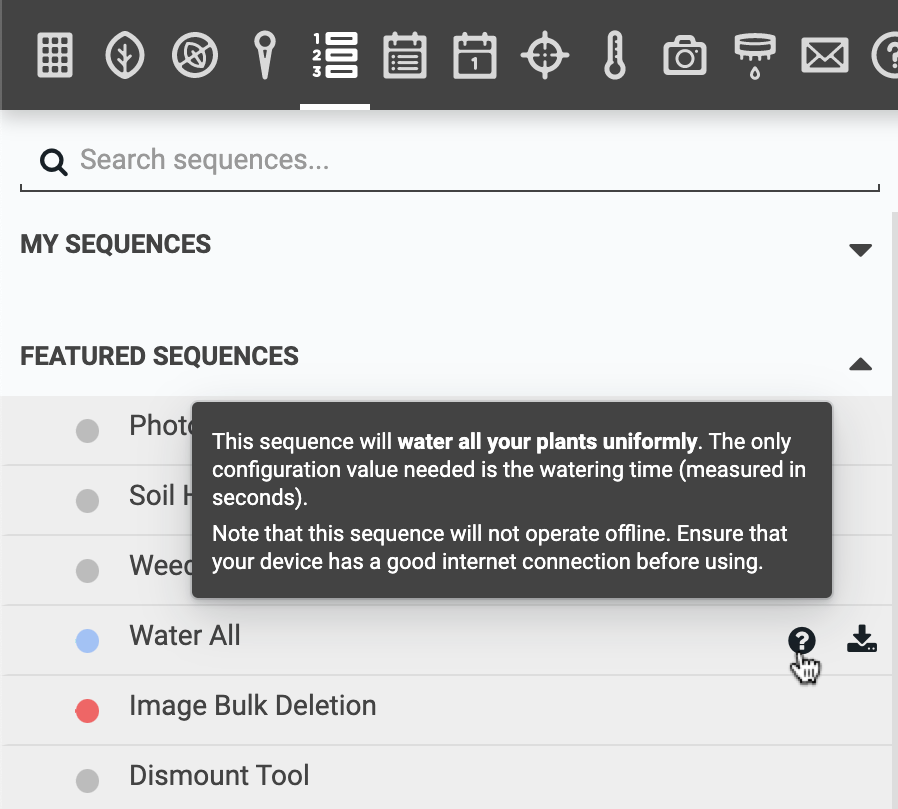Open the Help question mark icon
This screenshot has height=809, width=898.
point(888,55)
